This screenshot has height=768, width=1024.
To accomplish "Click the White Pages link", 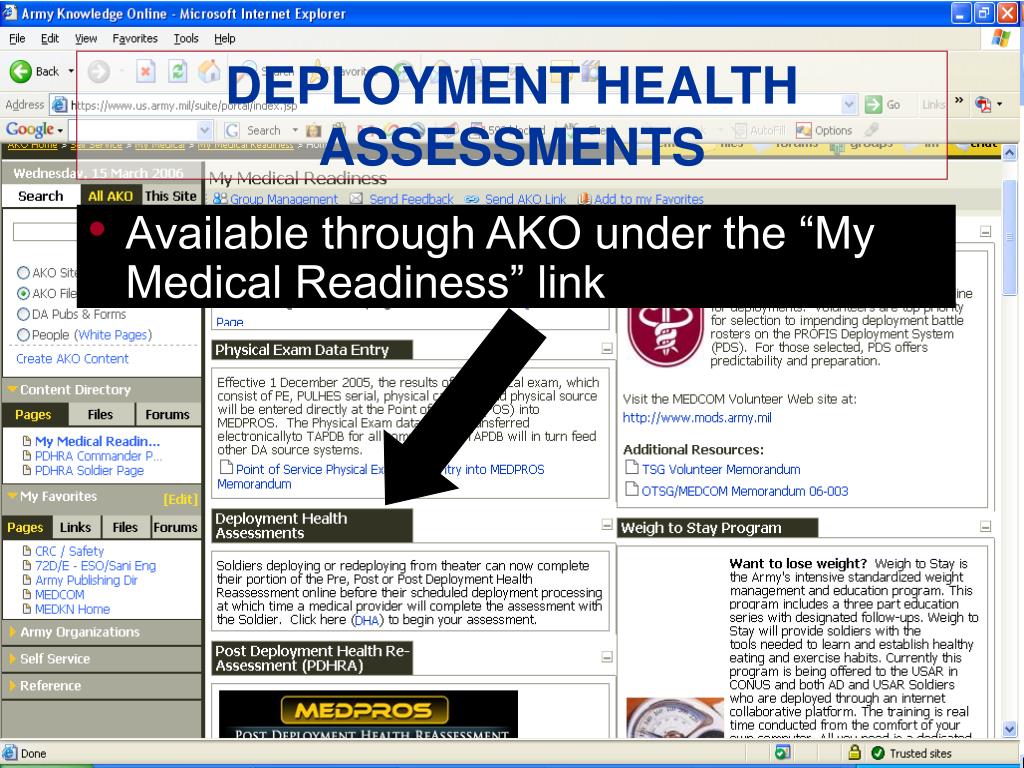I will [113, 335].
